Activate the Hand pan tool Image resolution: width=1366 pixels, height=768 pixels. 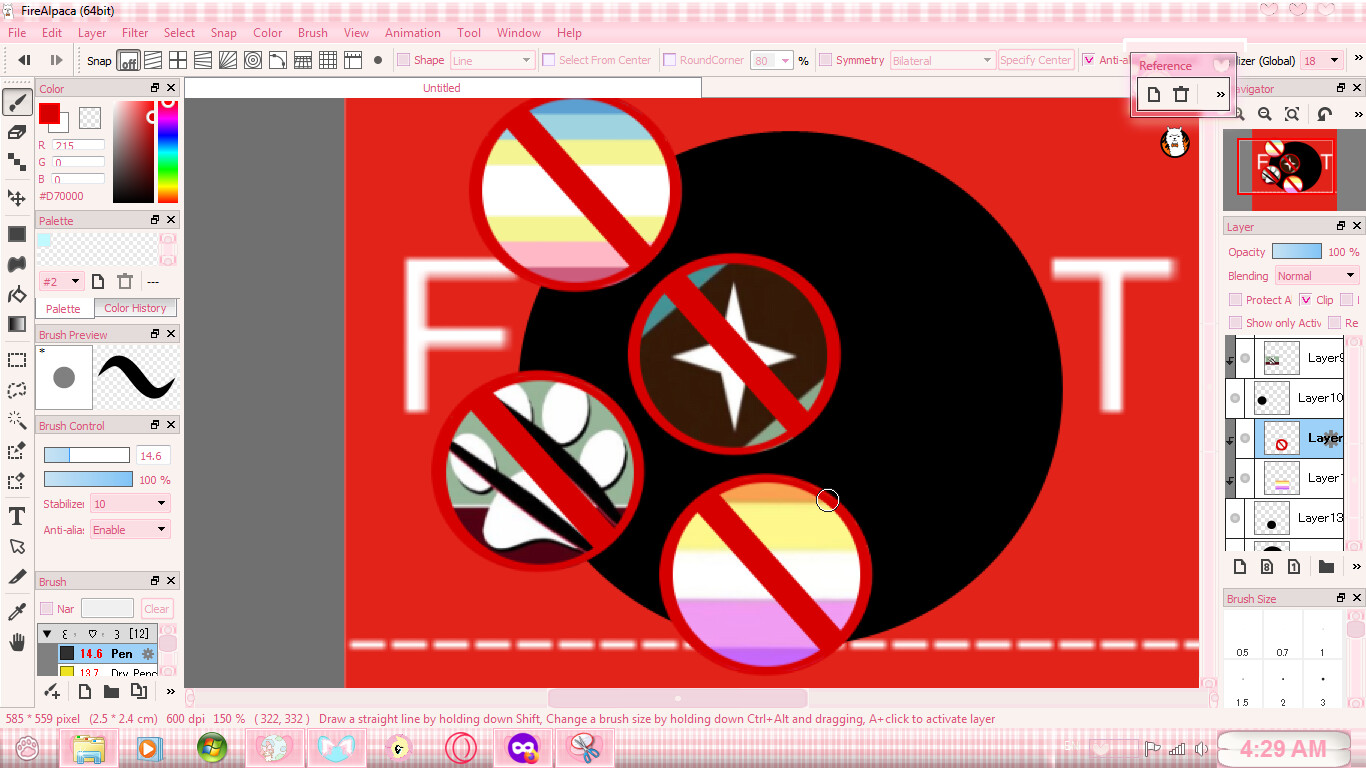[17, 643]
